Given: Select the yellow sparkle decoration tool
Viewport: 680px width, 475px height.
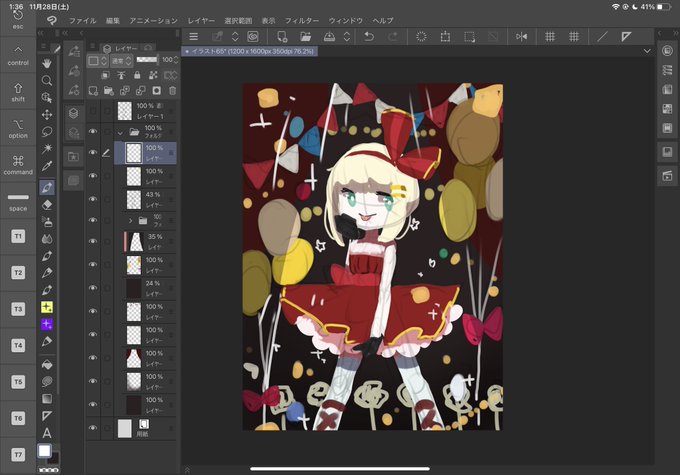Looking at the screenshot, I should pos(47,307).
